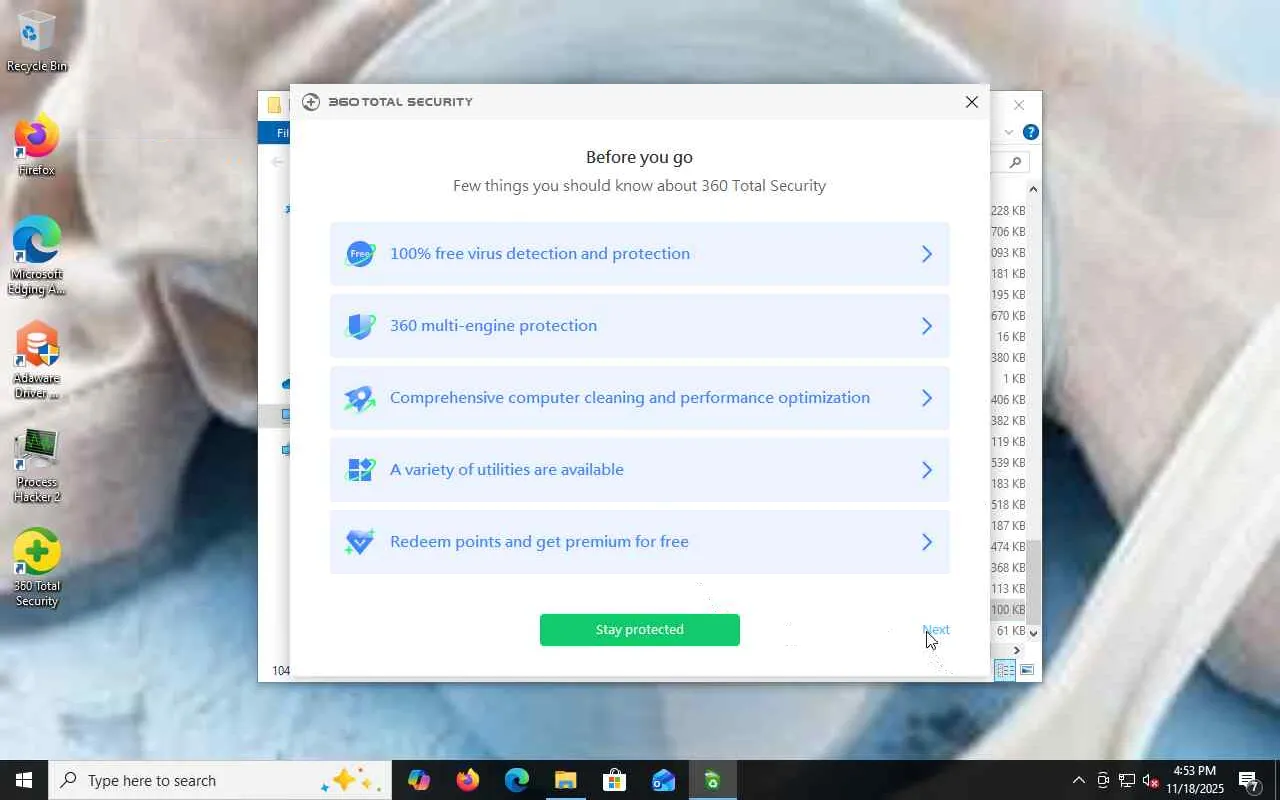Show hidden system tray icons
Screen dimensions: 1280x800
click(x=1078, y=780)
